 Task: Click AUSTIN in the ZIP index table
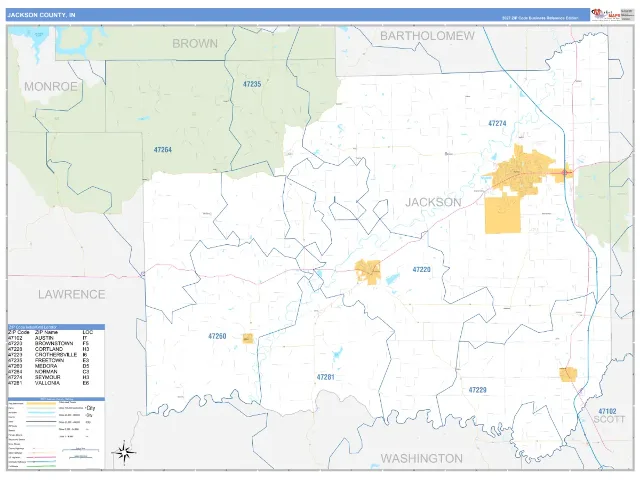coord(44,338)
